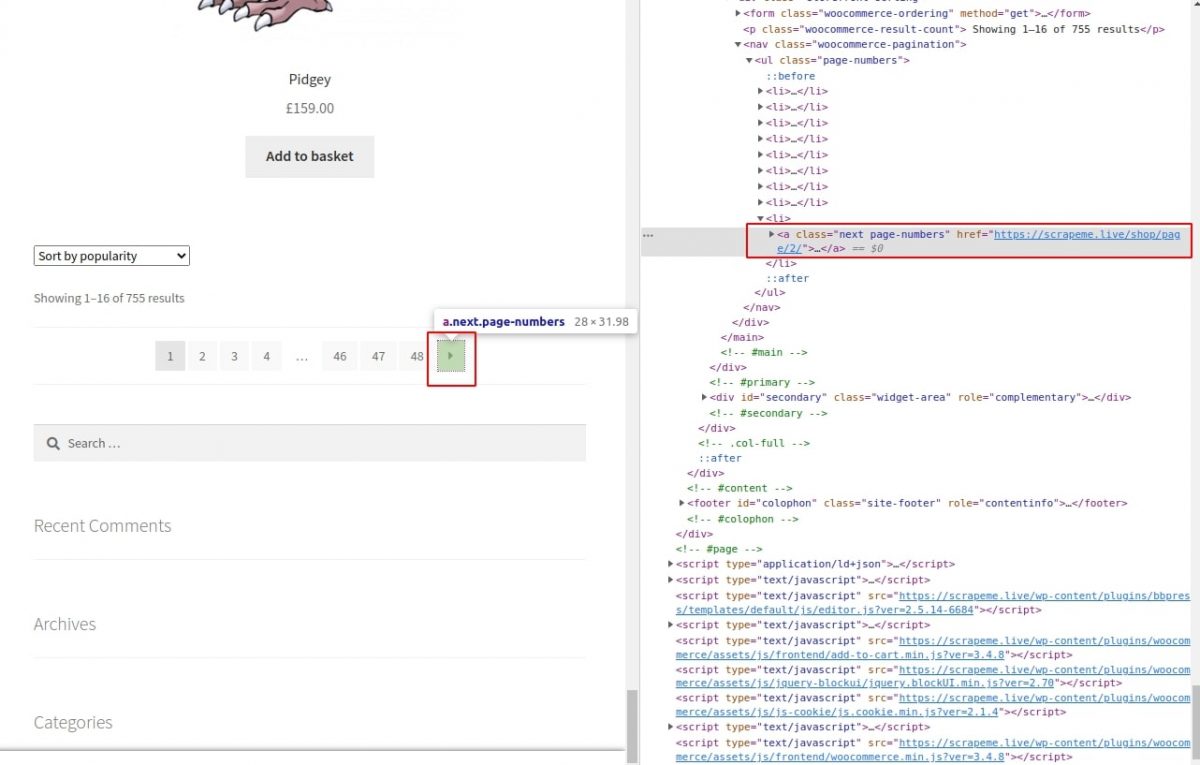The height and width of the screenshot is (765, 1200).
Task: Click the Add to basket button
Action: click(x=309, y=156)
